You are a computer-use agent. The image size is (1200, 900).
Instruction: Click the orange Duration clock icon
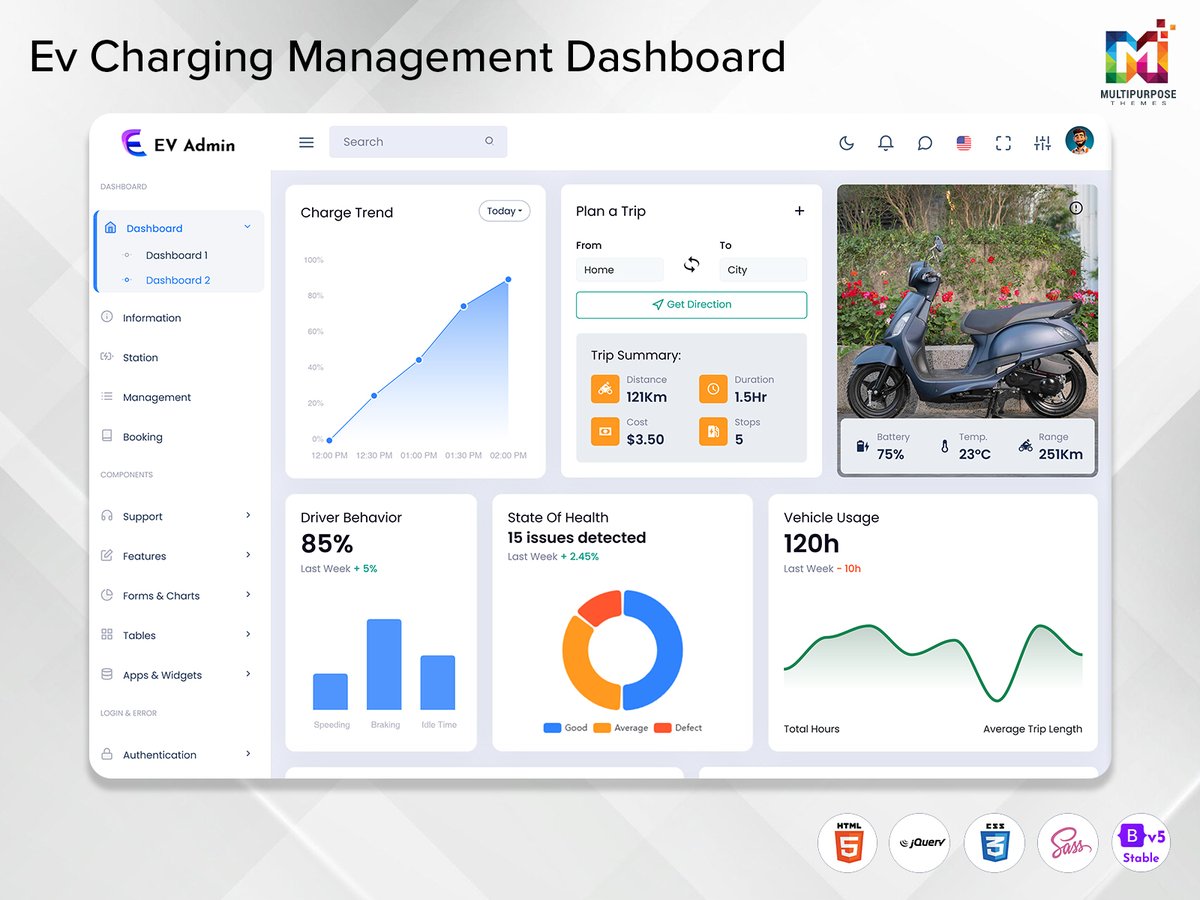[x=713, y=388]
